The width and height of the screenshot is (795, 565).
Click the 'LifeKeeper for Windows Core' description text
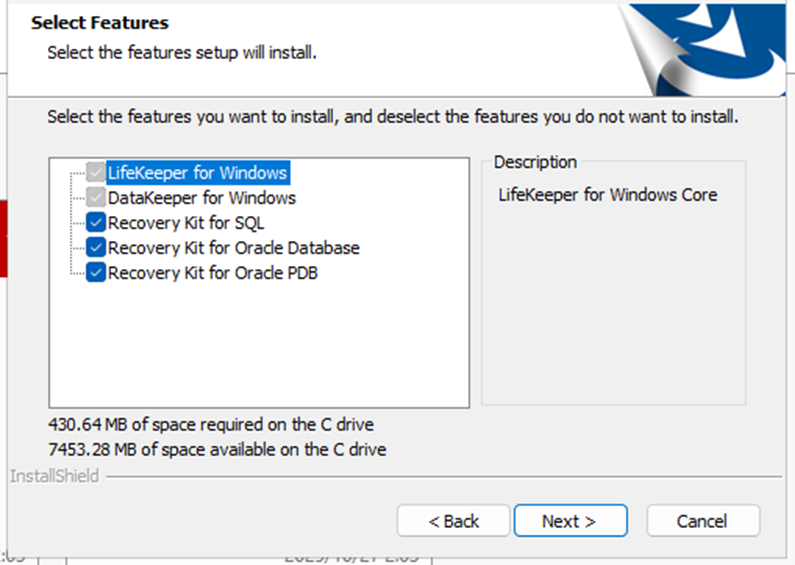point(607,195)
